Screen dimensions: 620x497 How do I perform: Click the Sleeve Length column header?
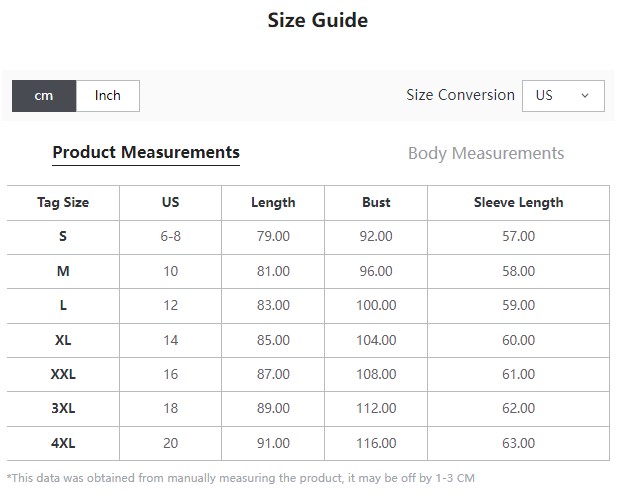(x=518, y=202)
